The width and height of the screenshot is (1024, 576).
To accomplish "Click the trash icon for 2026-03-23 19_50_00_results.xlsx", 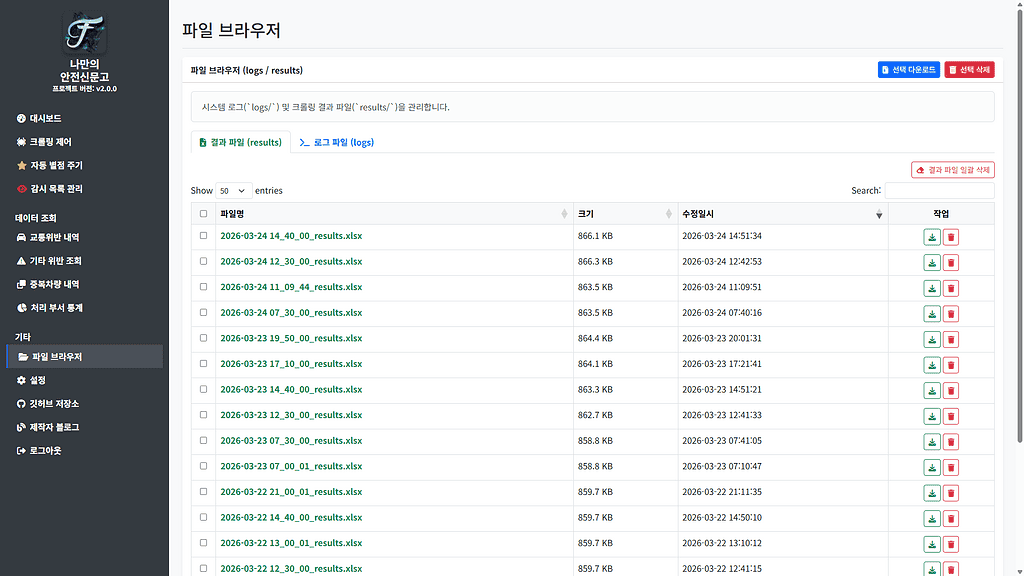I will [950, 339].
